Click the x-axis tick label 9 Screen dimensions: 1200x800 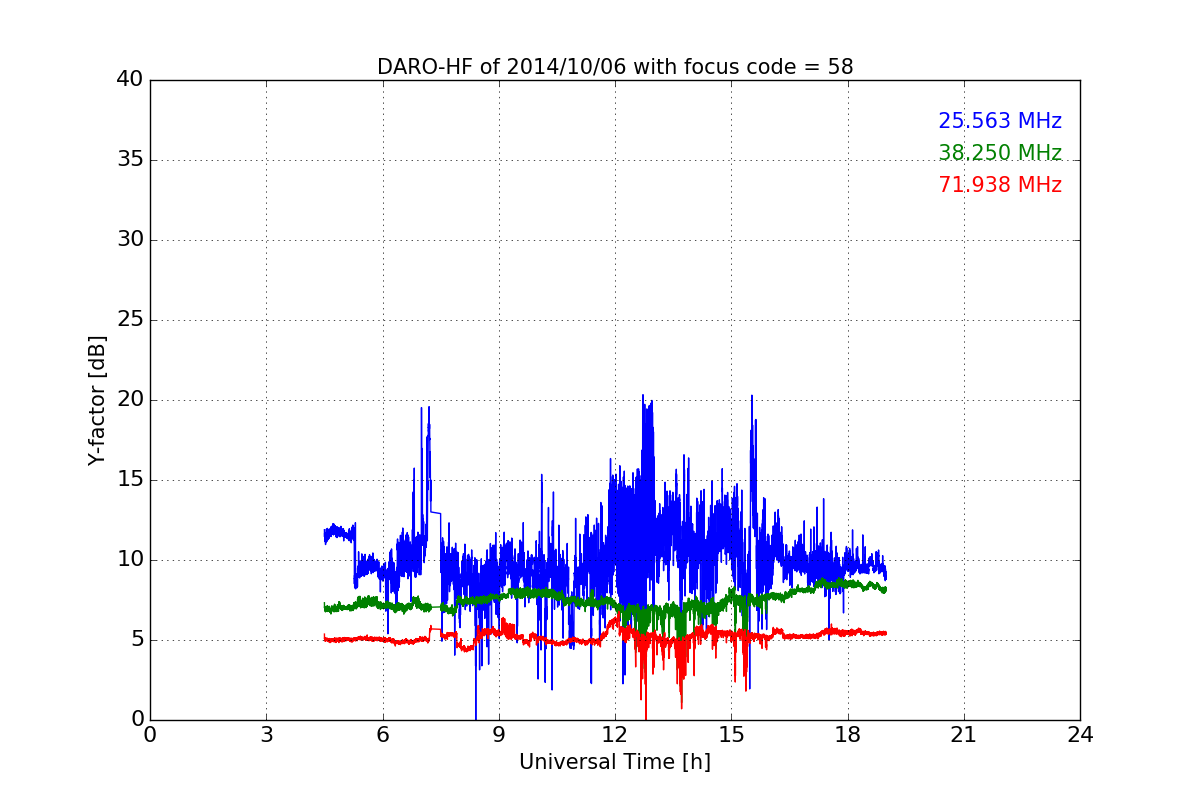[x=499, y=735]
